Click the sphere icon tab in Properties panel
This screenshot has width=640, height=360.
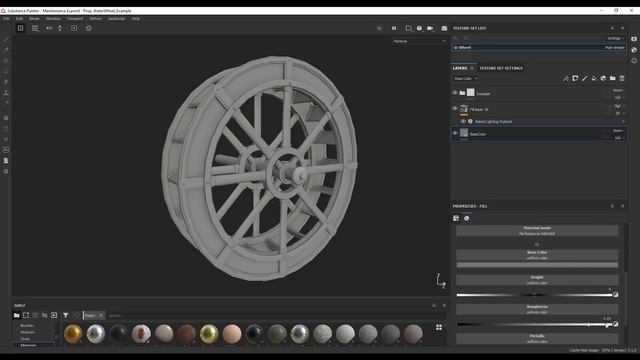click(x=467, y=218)
